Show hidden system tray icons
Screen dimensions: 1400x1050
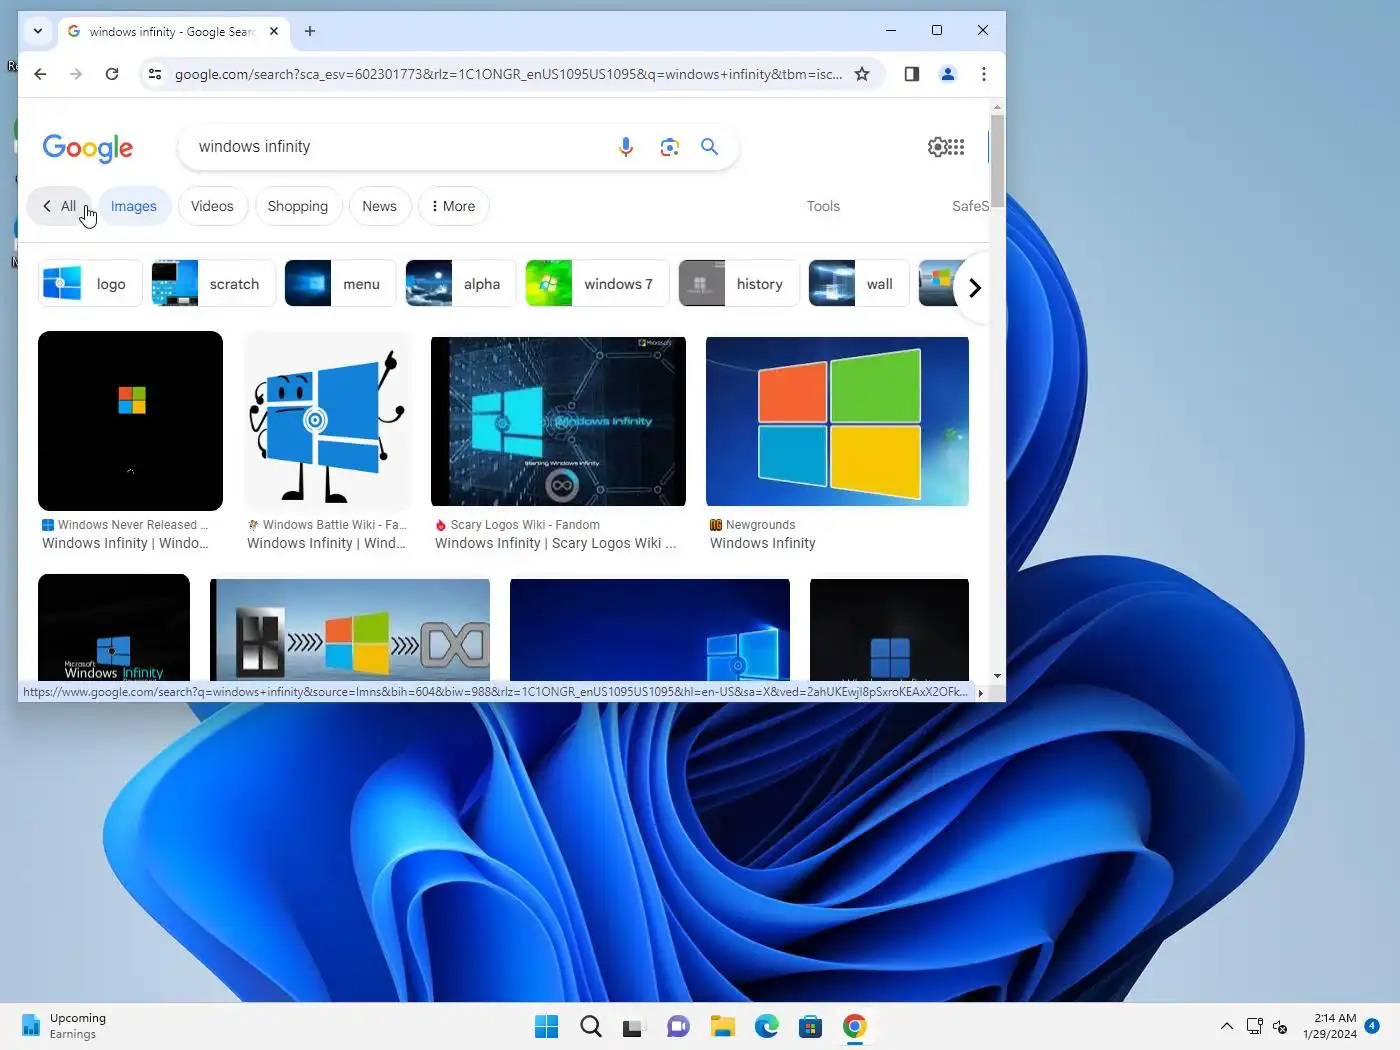tap(1227, 1026)
